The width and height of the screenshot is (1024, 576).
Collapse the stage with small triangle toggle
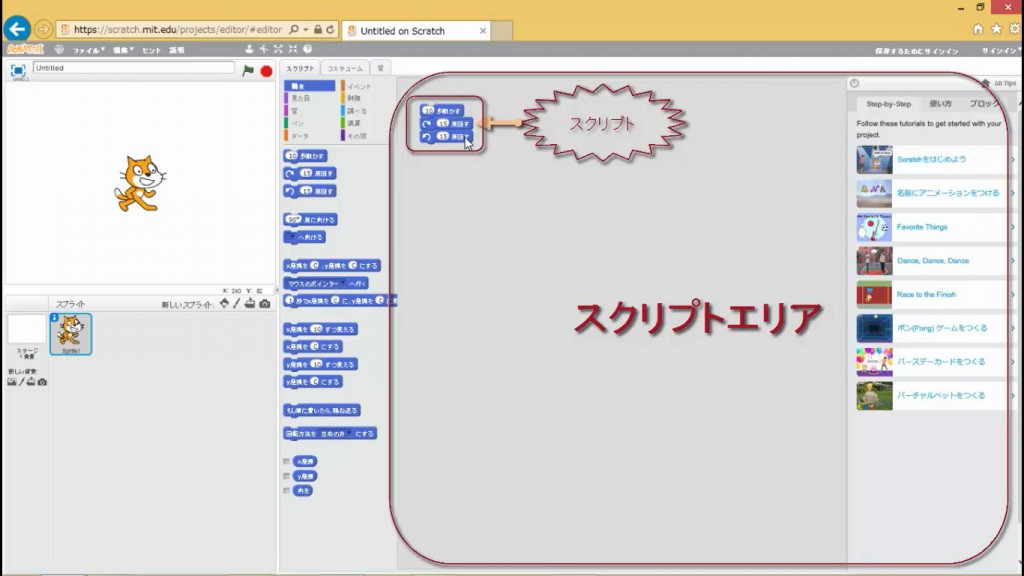click(275, 291)
